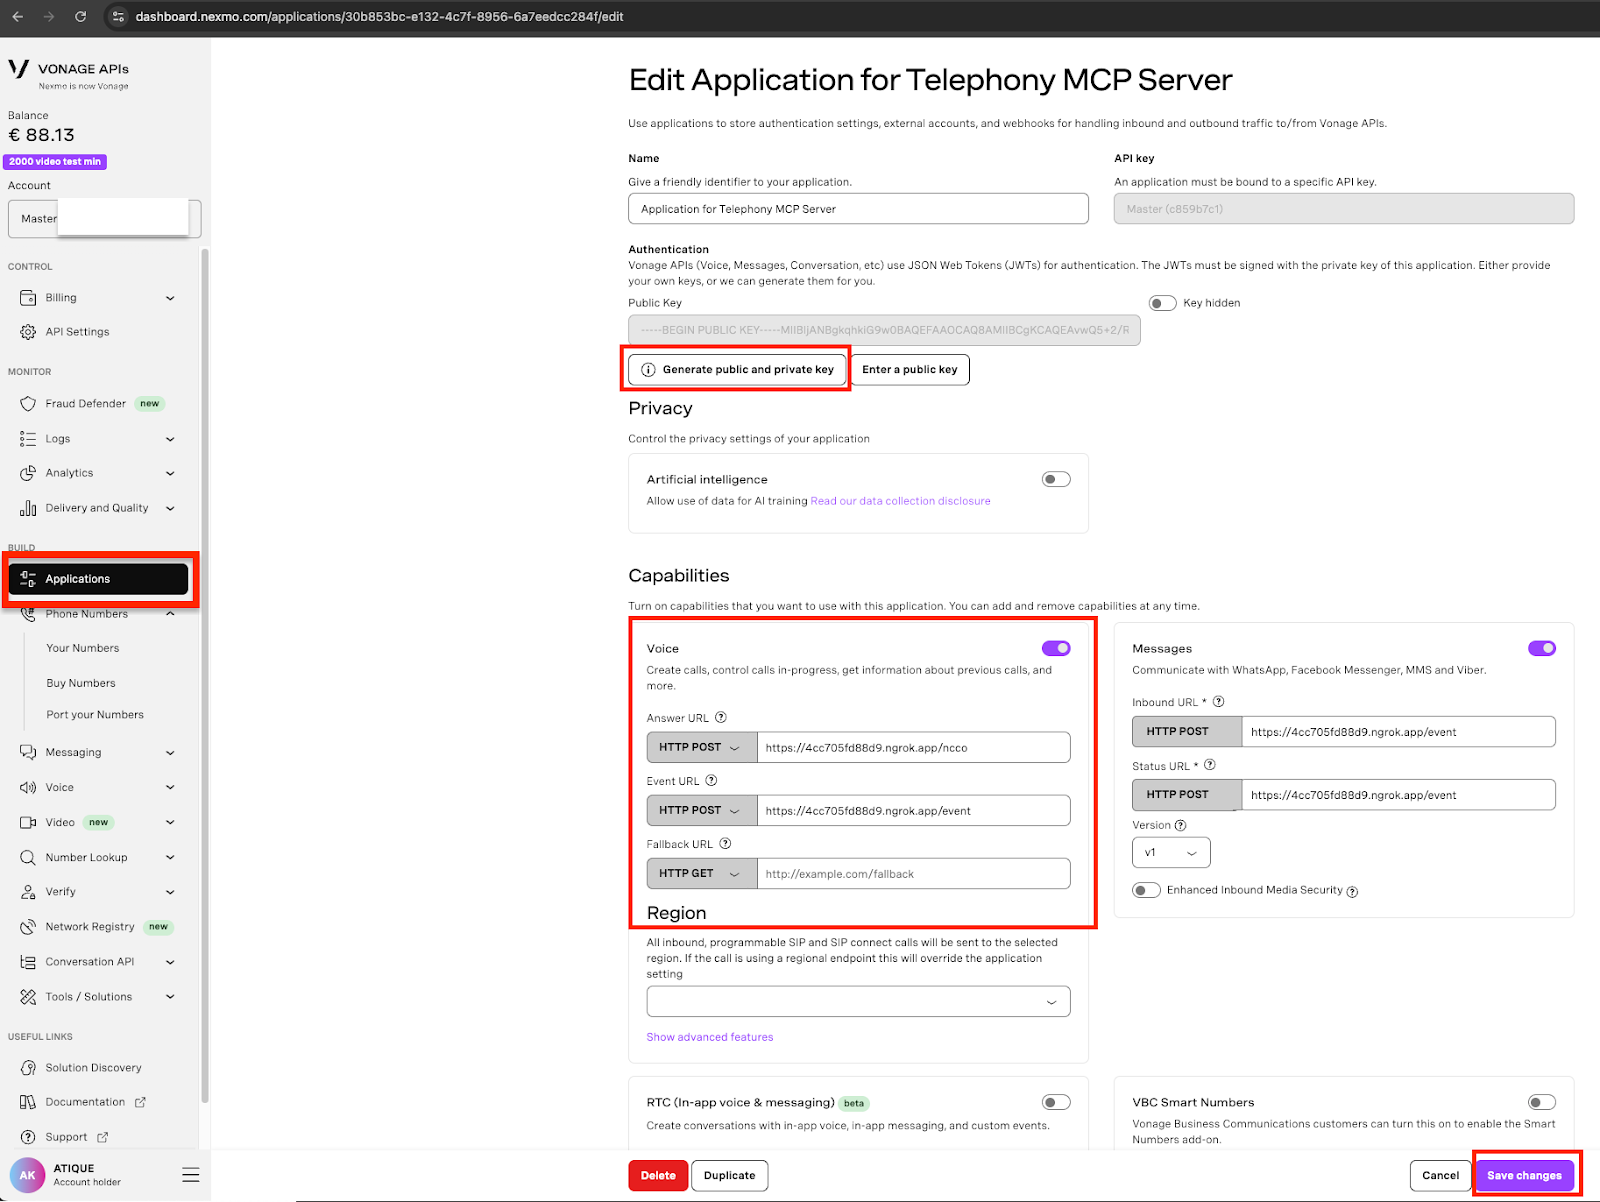Enable the RTC In-app voice toggle

tap(1056, 1102)
